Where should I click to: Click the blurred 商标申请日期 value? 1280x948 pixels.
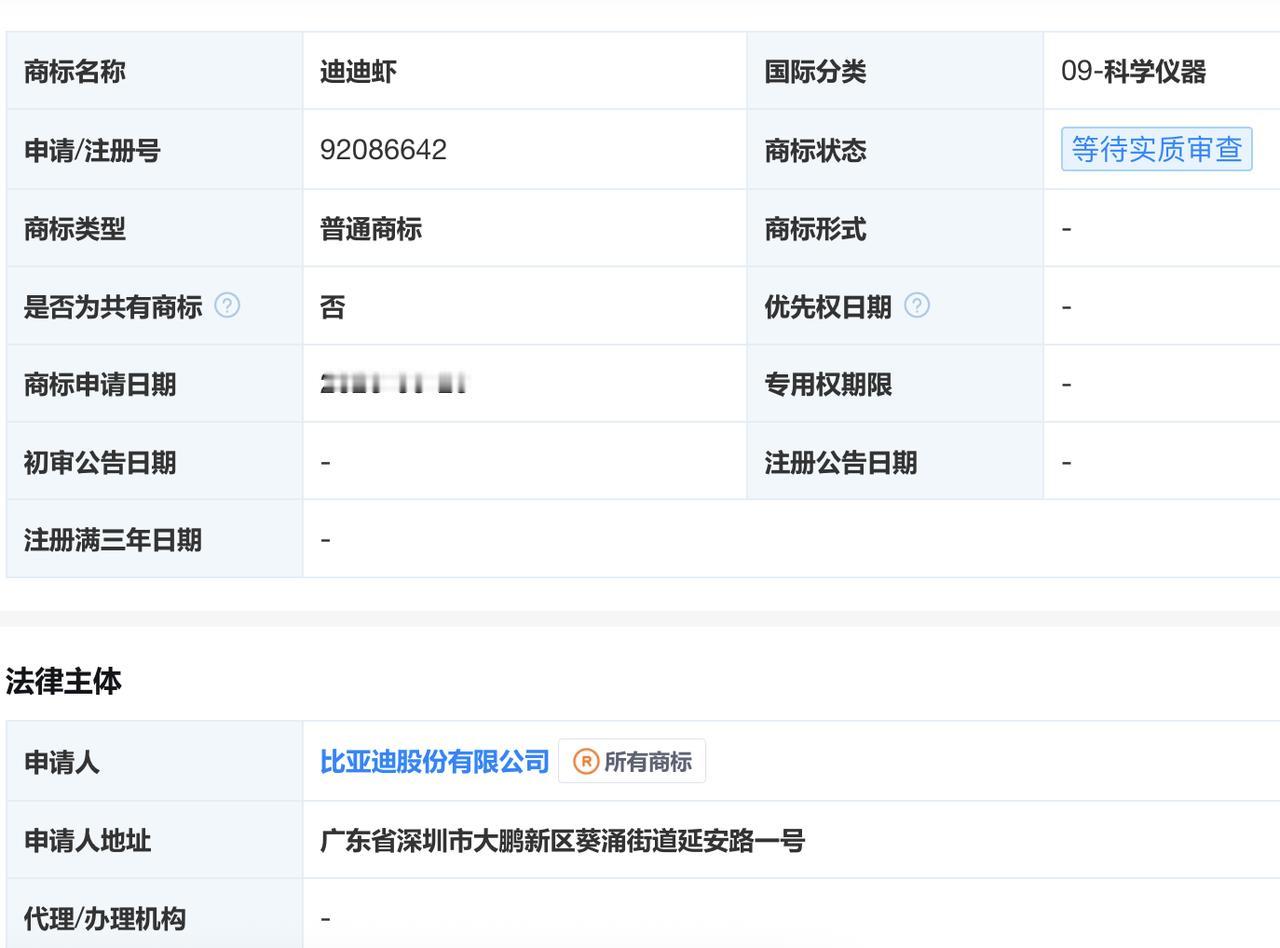[x=394, y=384]
